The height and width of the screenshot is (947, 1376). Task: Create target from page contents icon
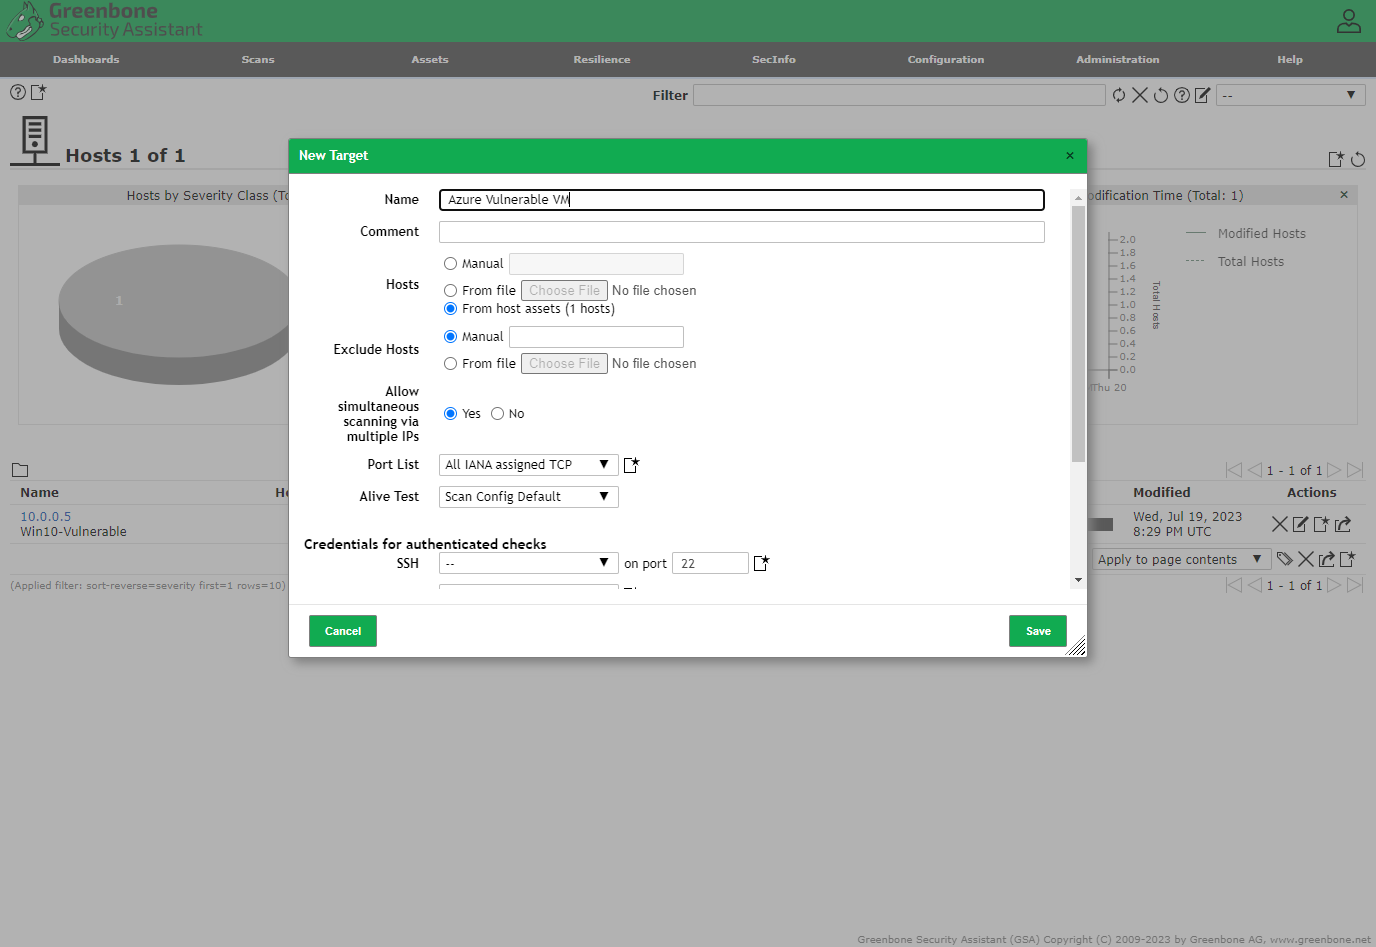click(1348, 559)
